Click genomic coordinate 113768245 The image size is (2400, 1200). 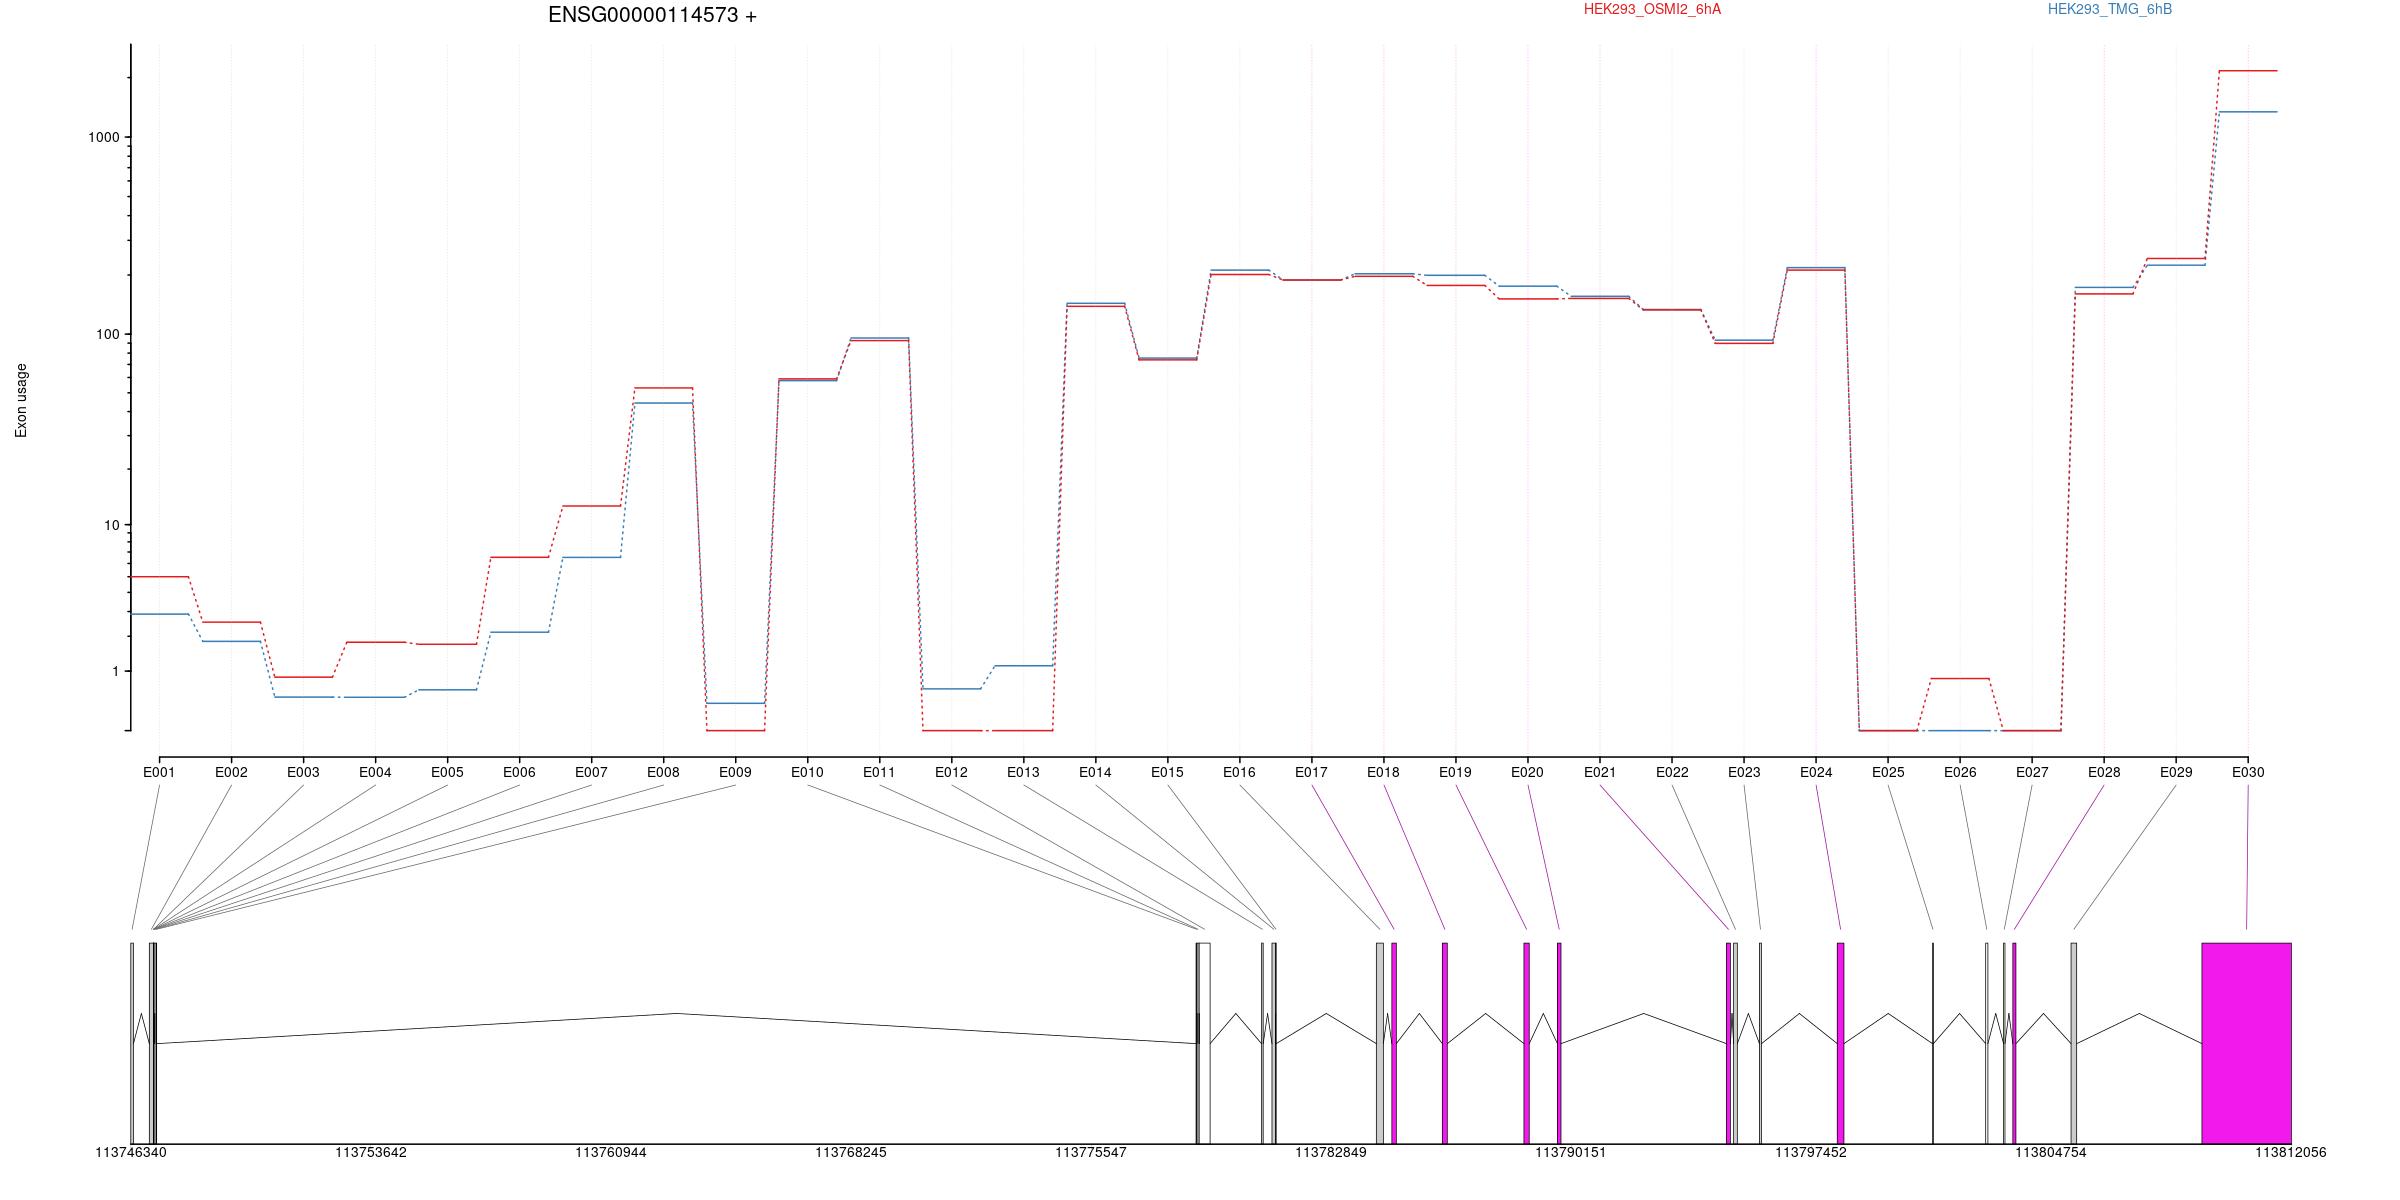851,1153
